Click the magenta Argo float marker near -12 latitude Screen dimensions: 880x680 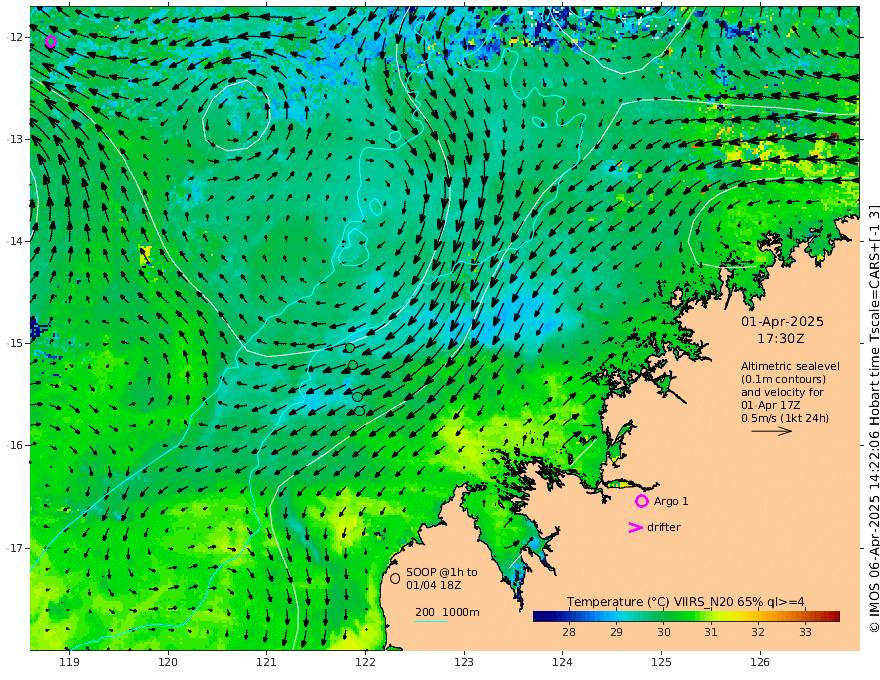(x=51, y=42)
